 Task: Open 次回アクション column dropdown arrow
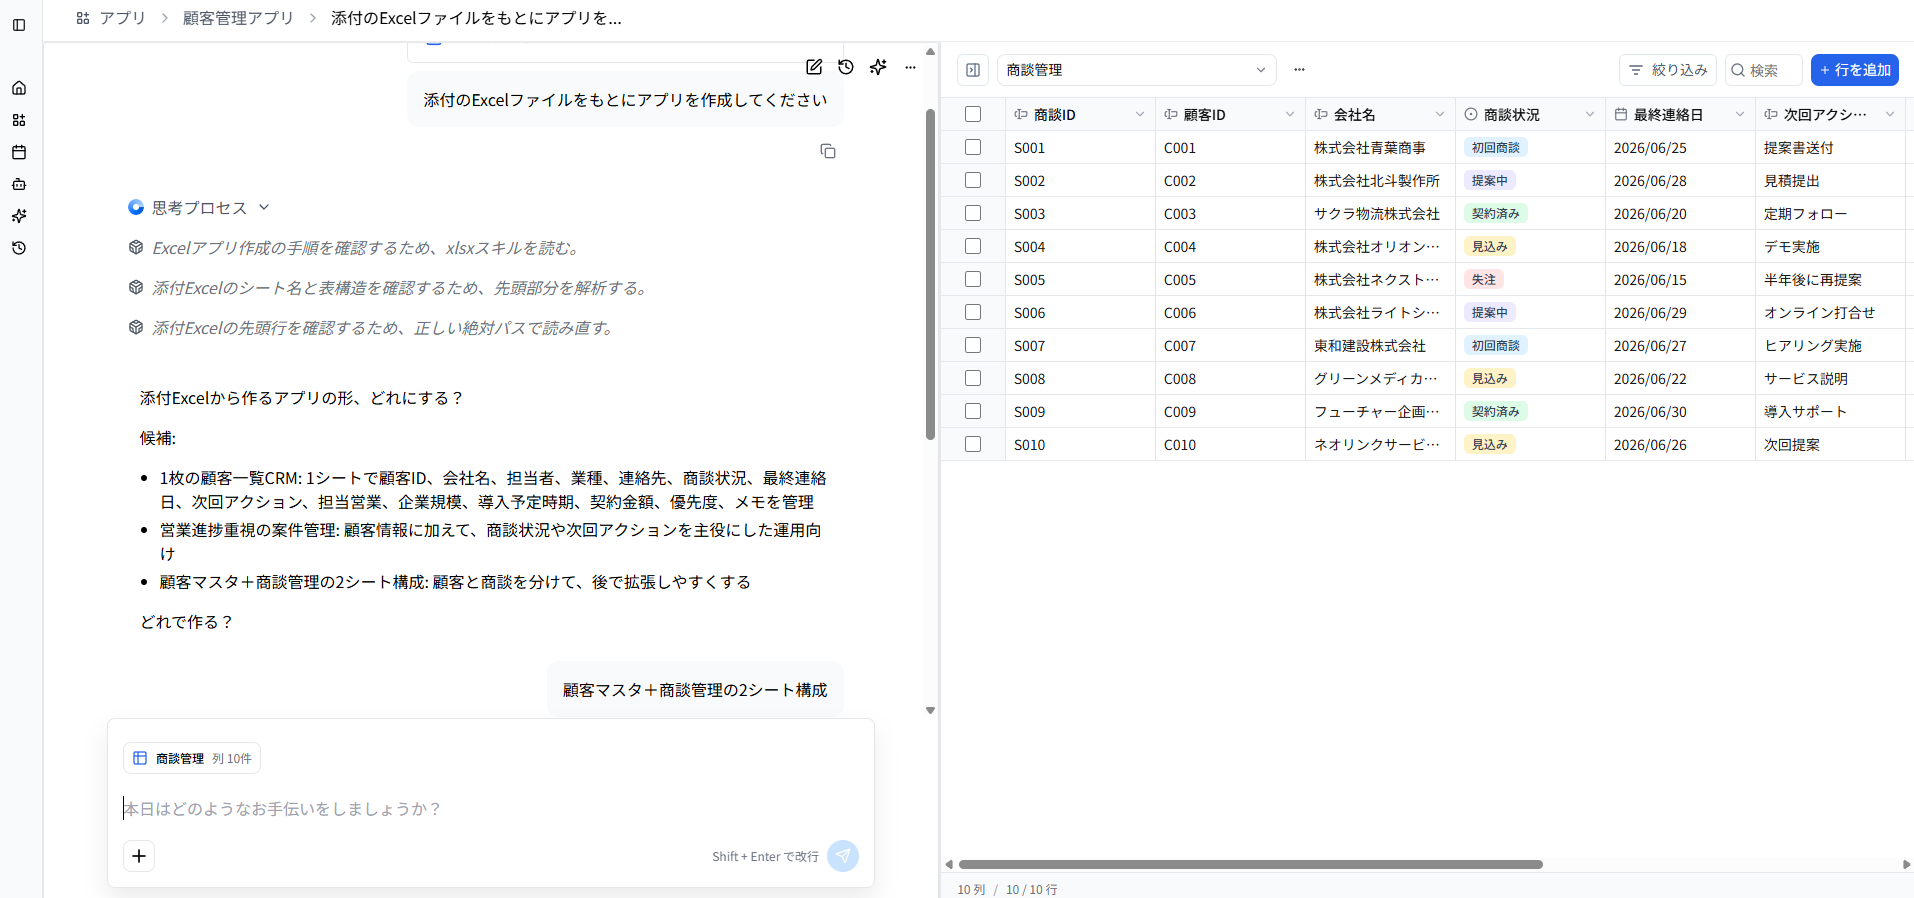1889,114
